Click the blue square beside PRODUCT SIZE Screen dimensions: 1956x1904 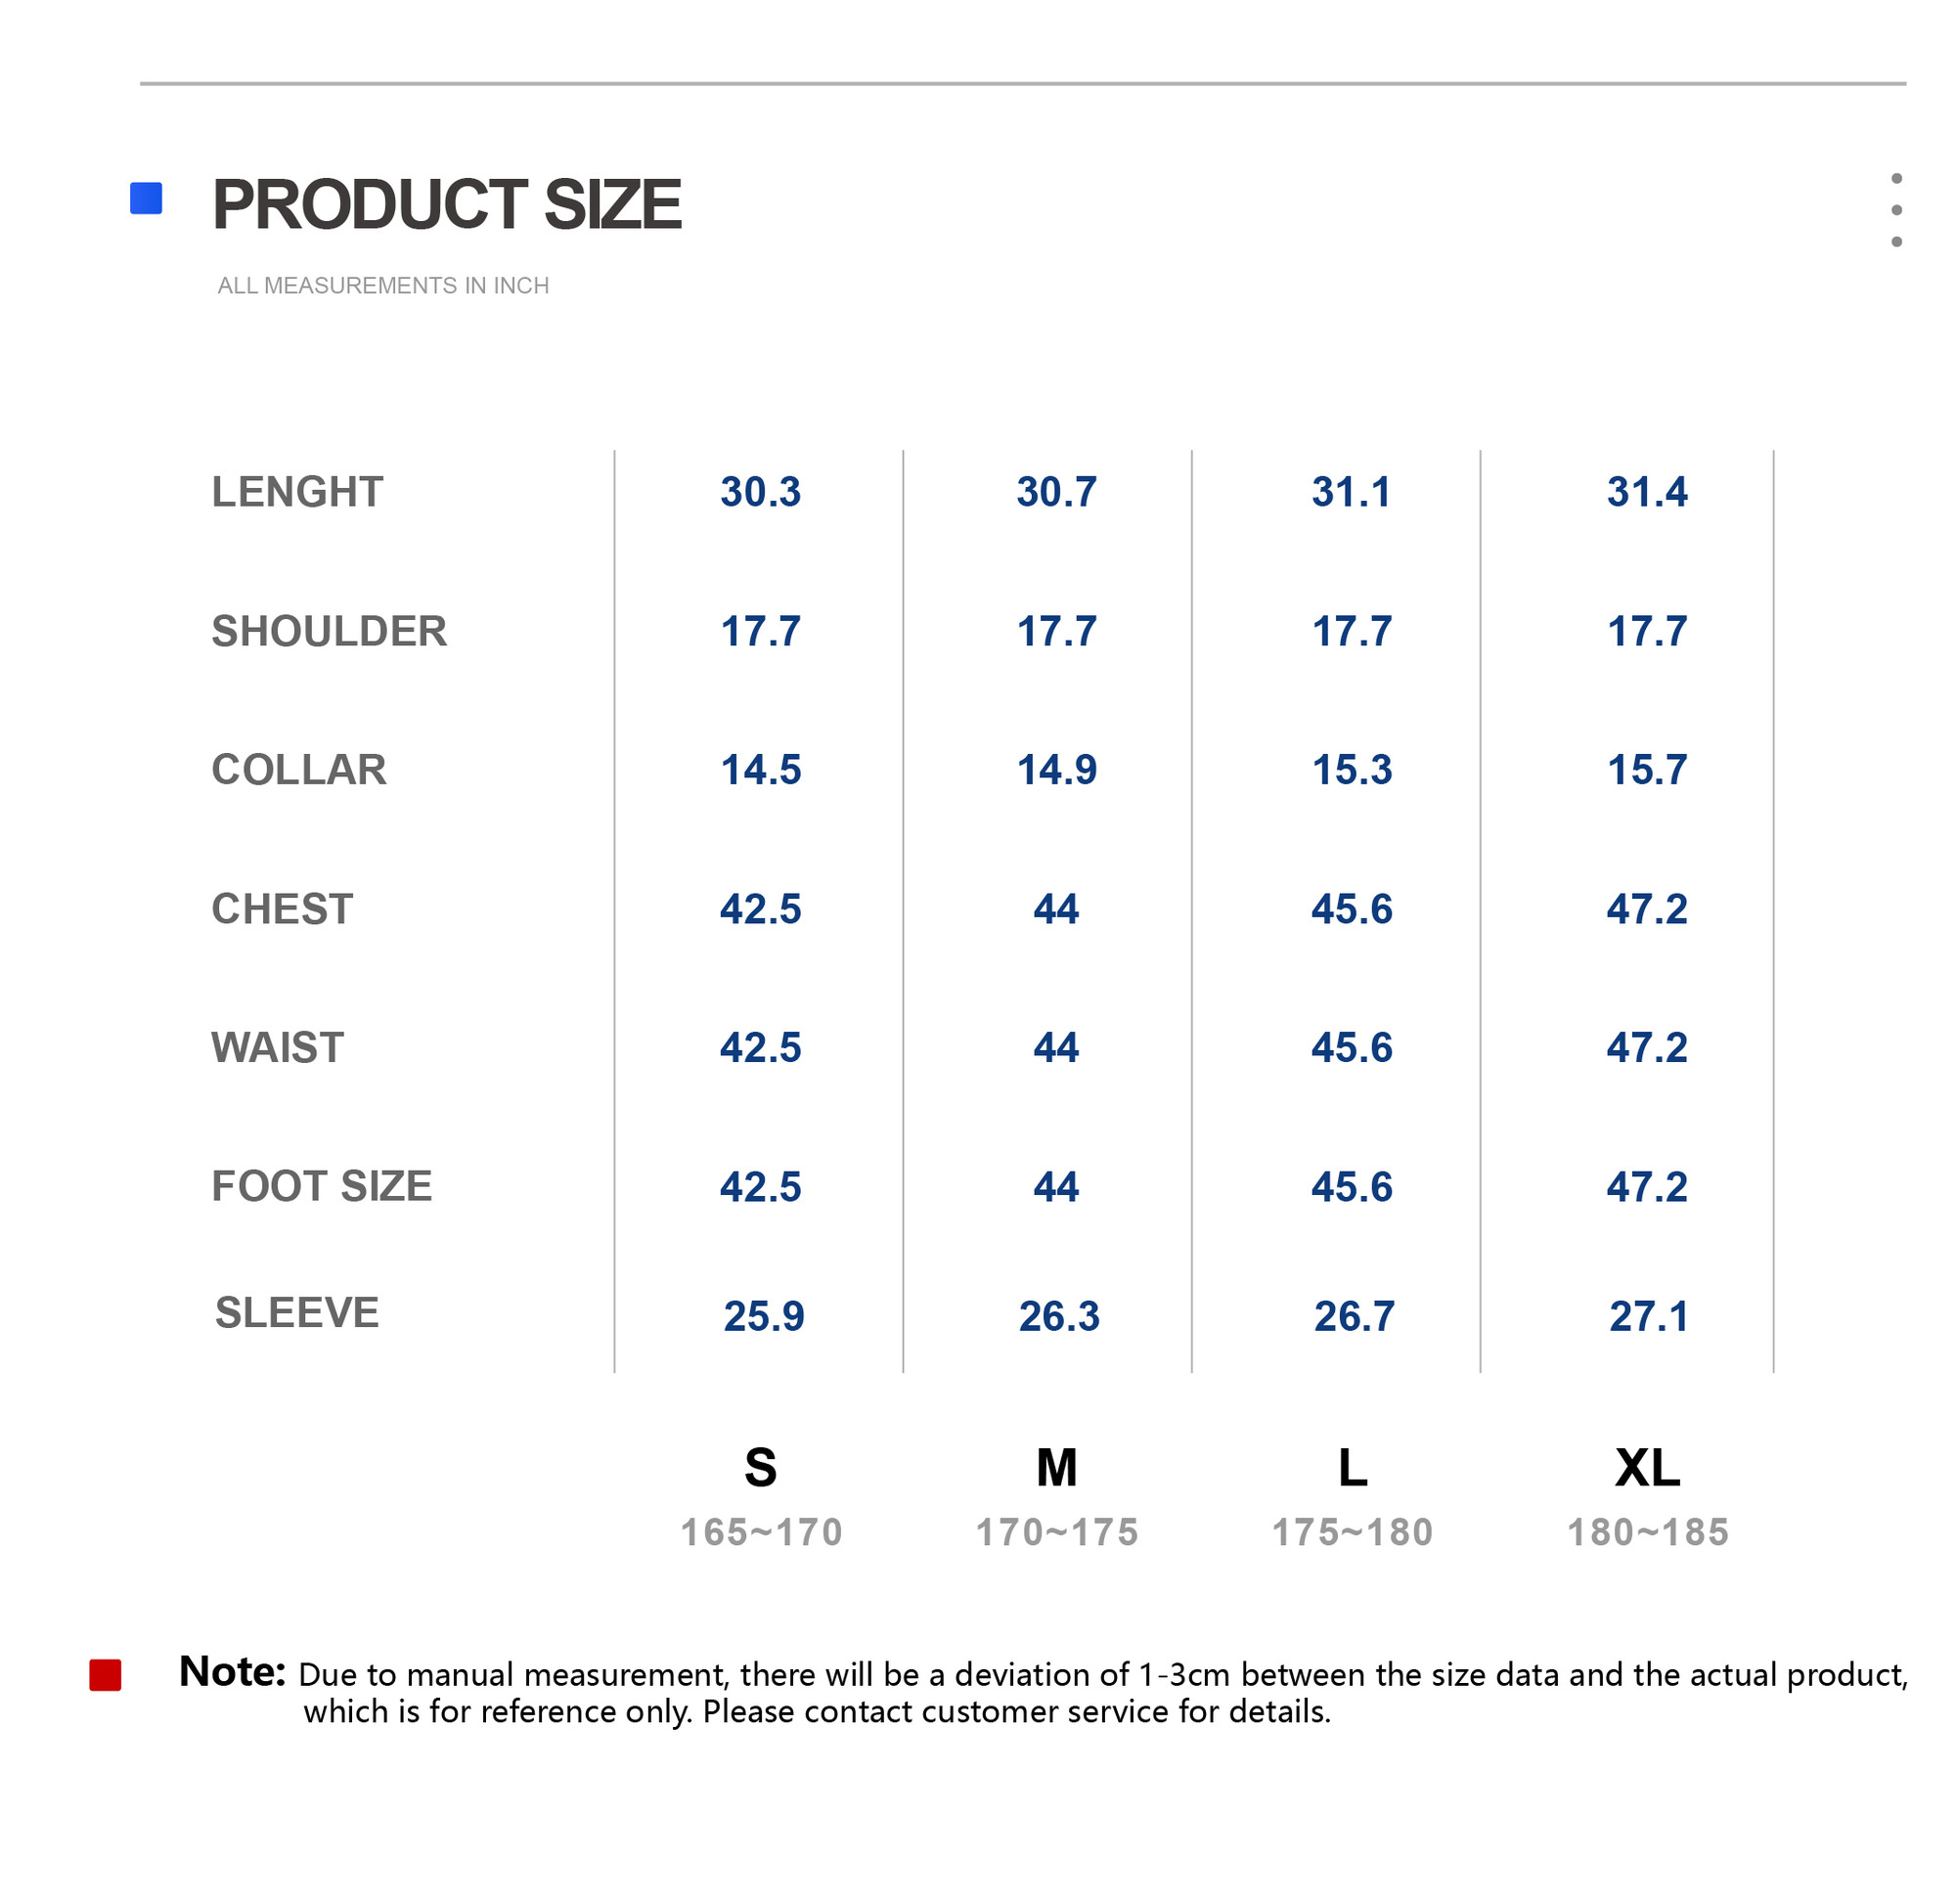(x=146, y=198)
